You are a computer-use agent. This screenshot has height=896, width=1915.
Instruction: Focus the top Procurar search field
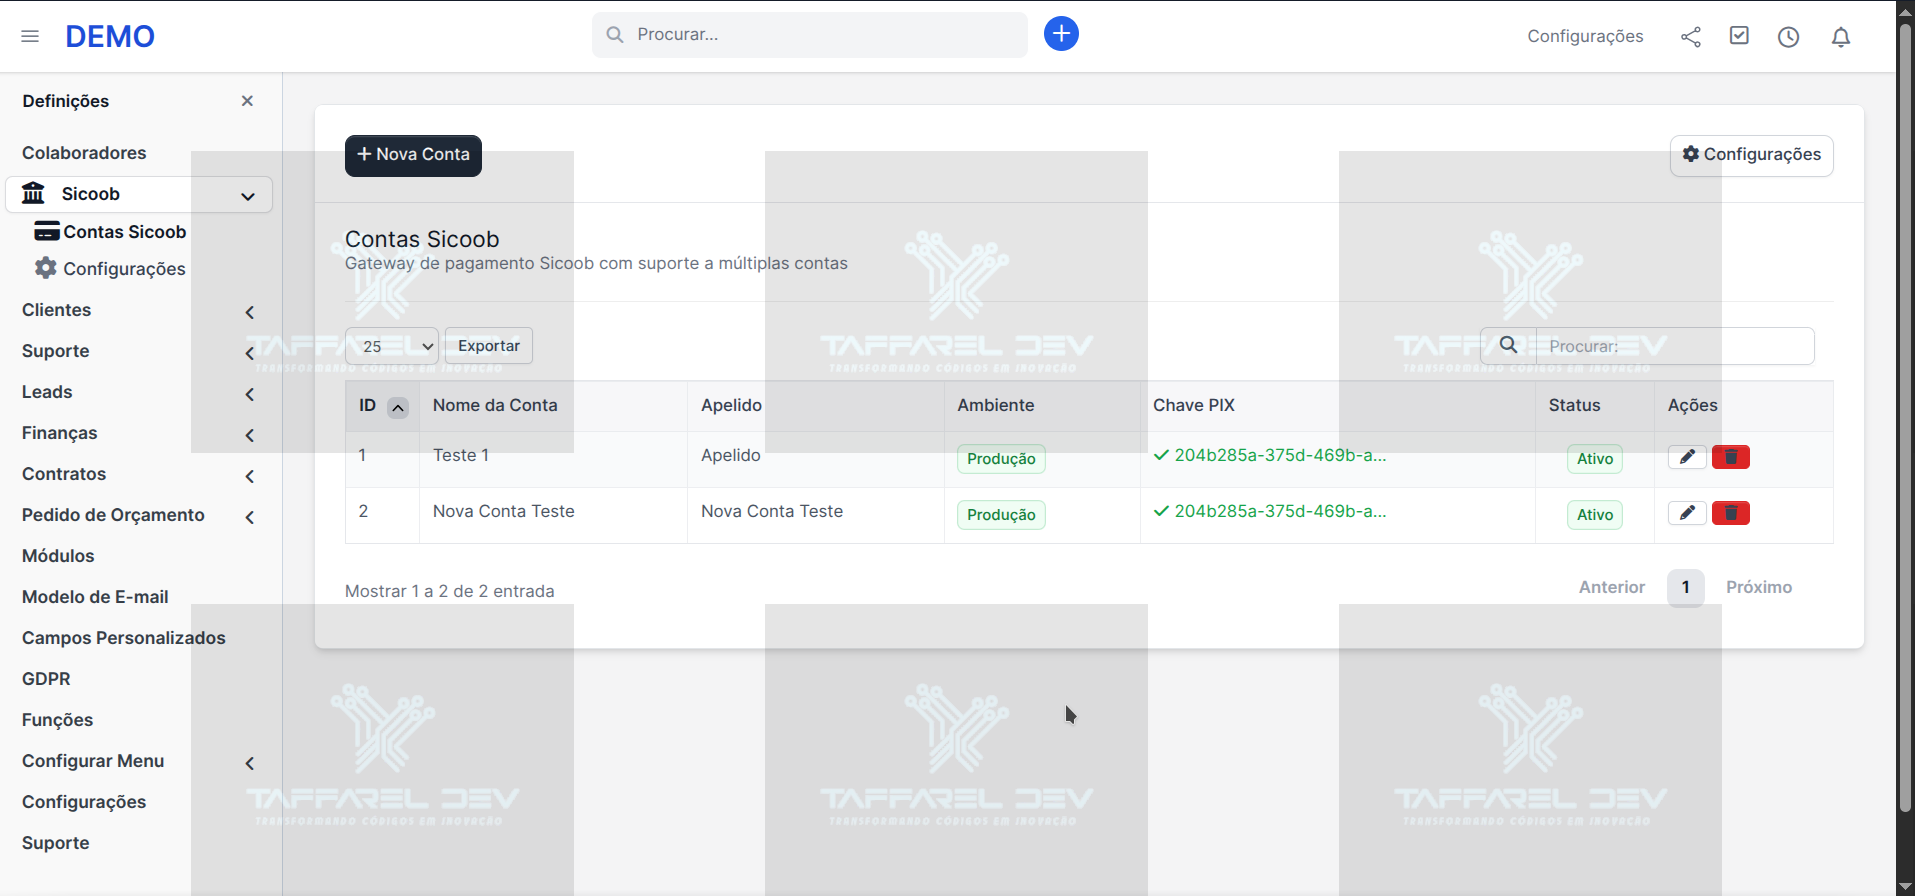[810, 35]
